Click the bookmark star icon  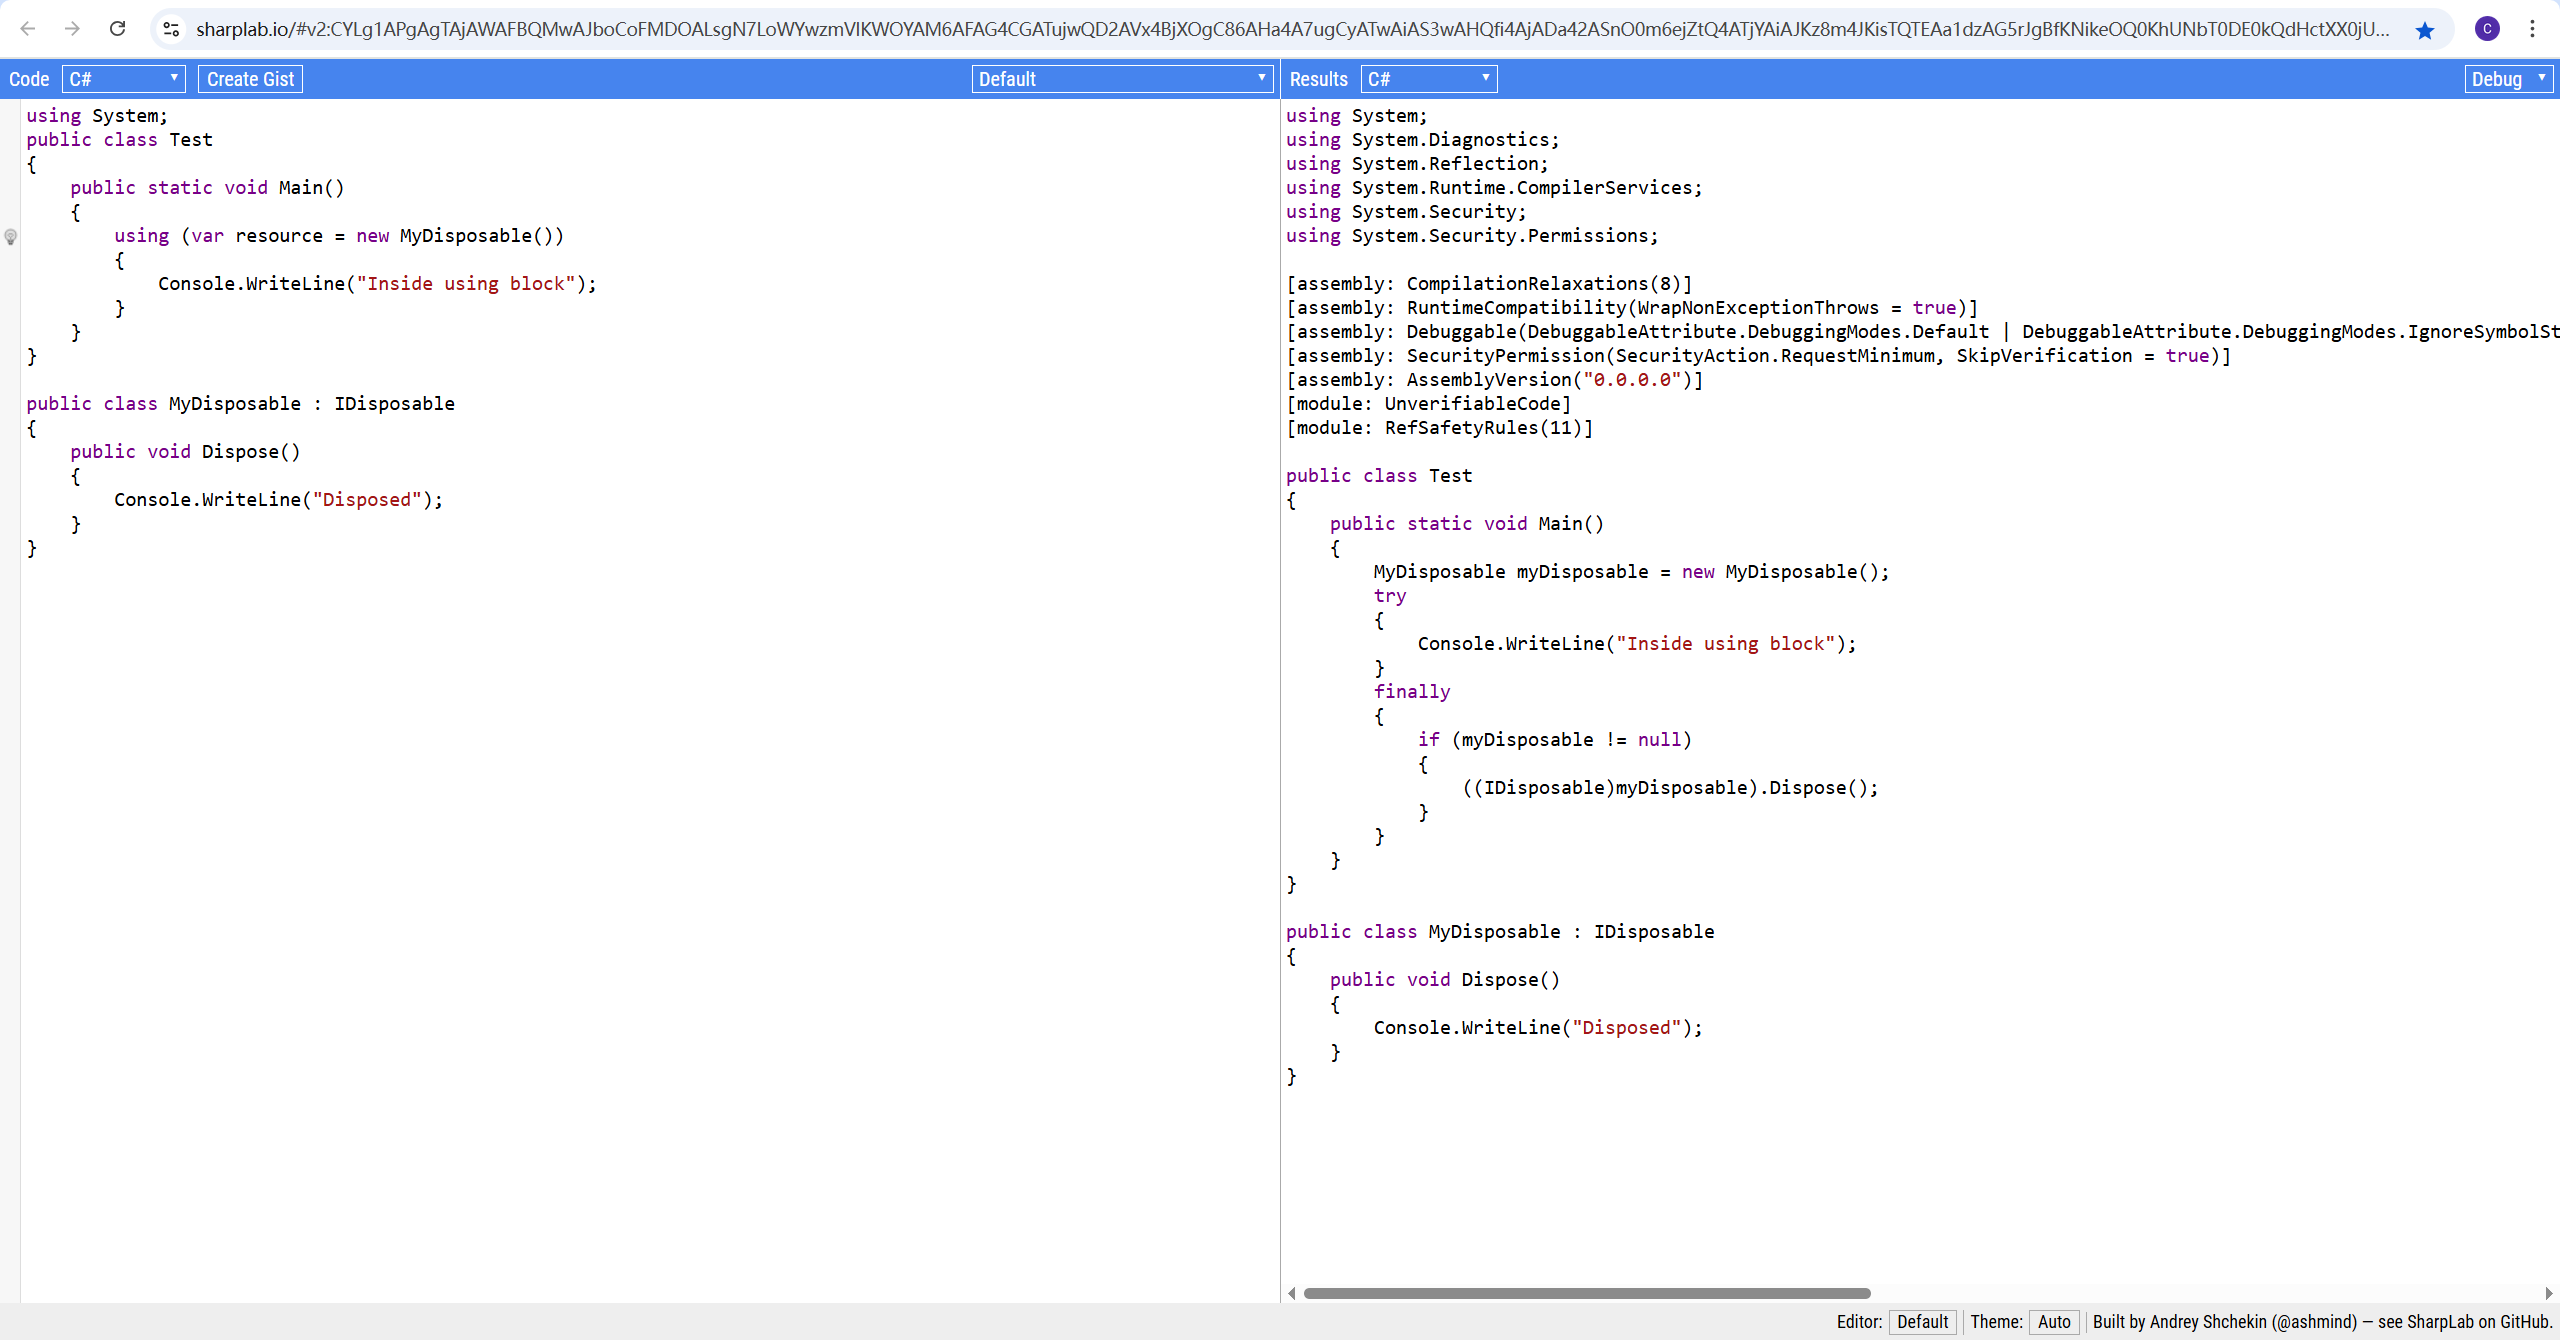pos(2424,30)
